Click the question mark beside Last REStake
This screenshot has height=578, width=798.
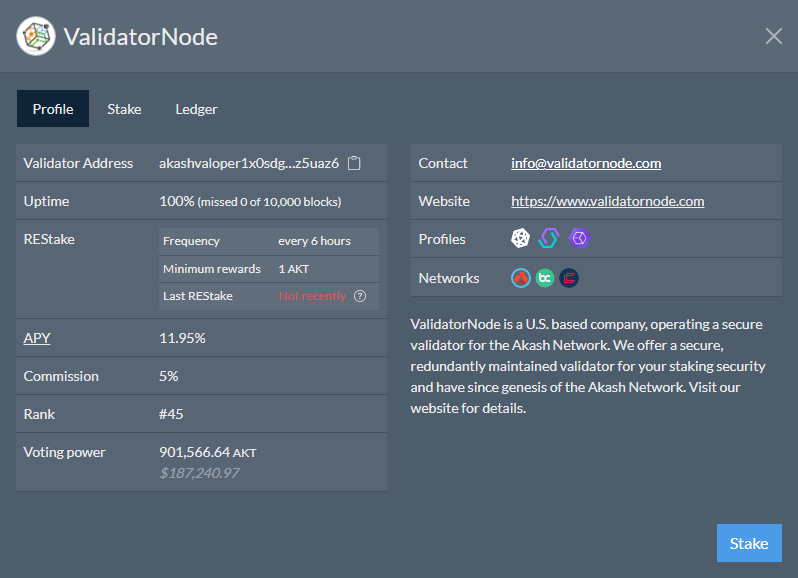pos(360,296)
